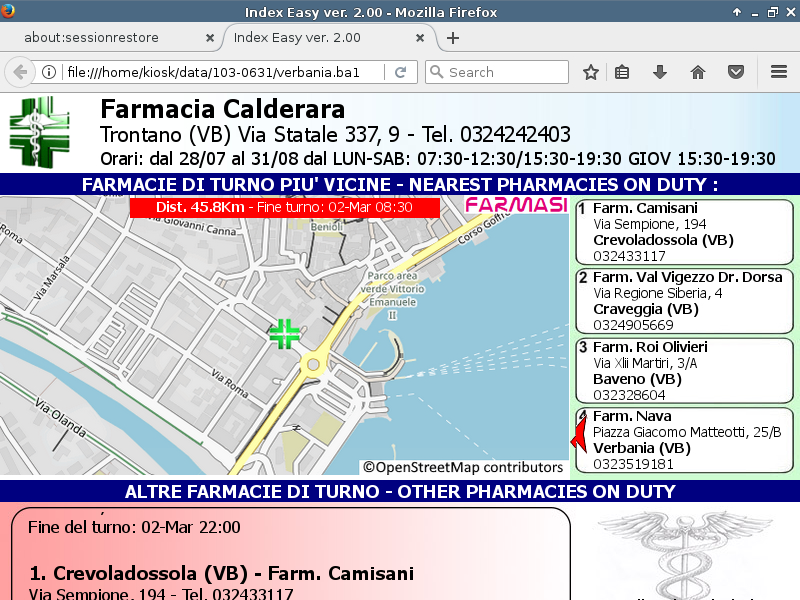Screen dimensions: 800x600
Task: Click the OpenStreetMap contributors attribution
Action: (x=463, y=467)
